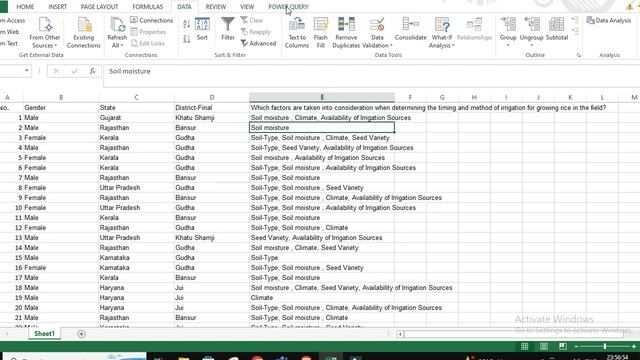This screenshot has width=640, height=360.
Task: Open the FORMULAS ribbon tab
Action: tap(148, 7)
